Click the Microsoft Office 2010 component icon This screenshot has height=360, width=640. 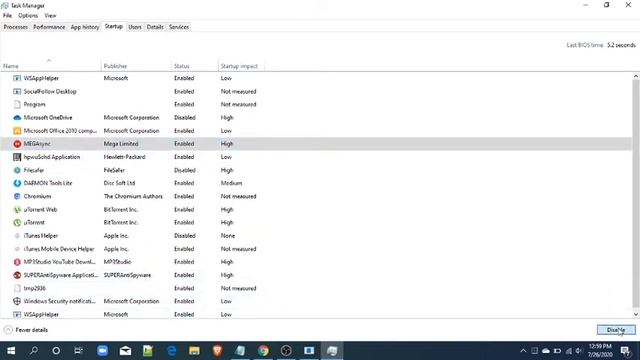click(x=17, y=131)
